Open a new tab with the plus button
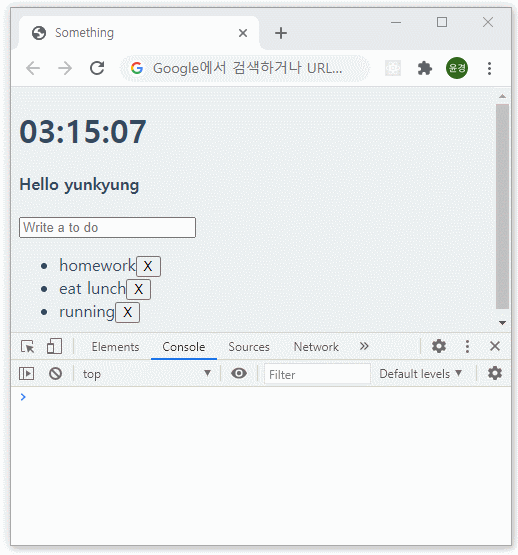Viewport: 518px width, 555px height. [281, 33]
